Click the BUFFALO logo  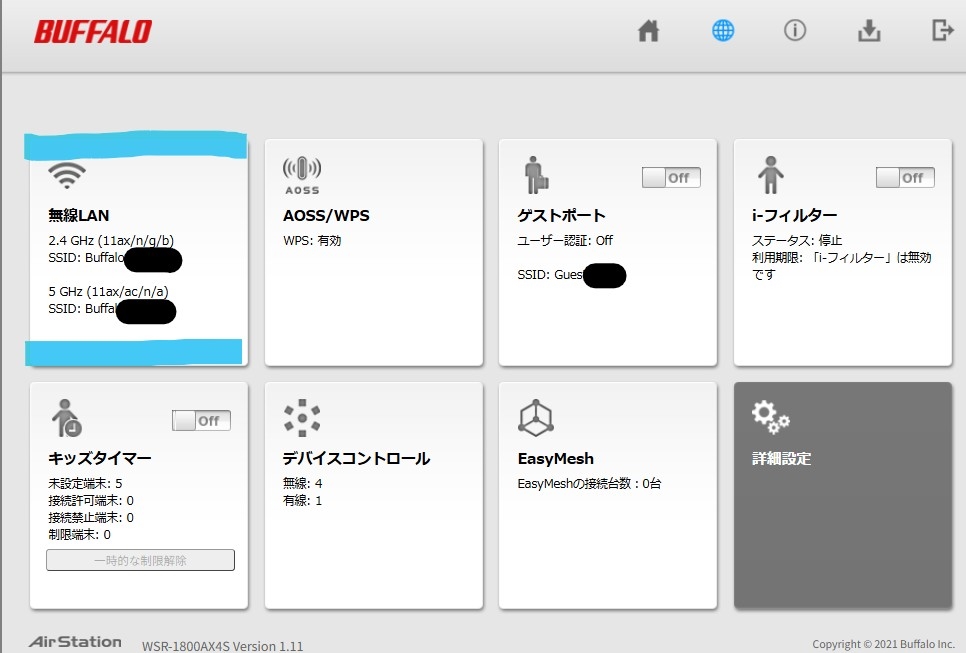tap(92, 32)
